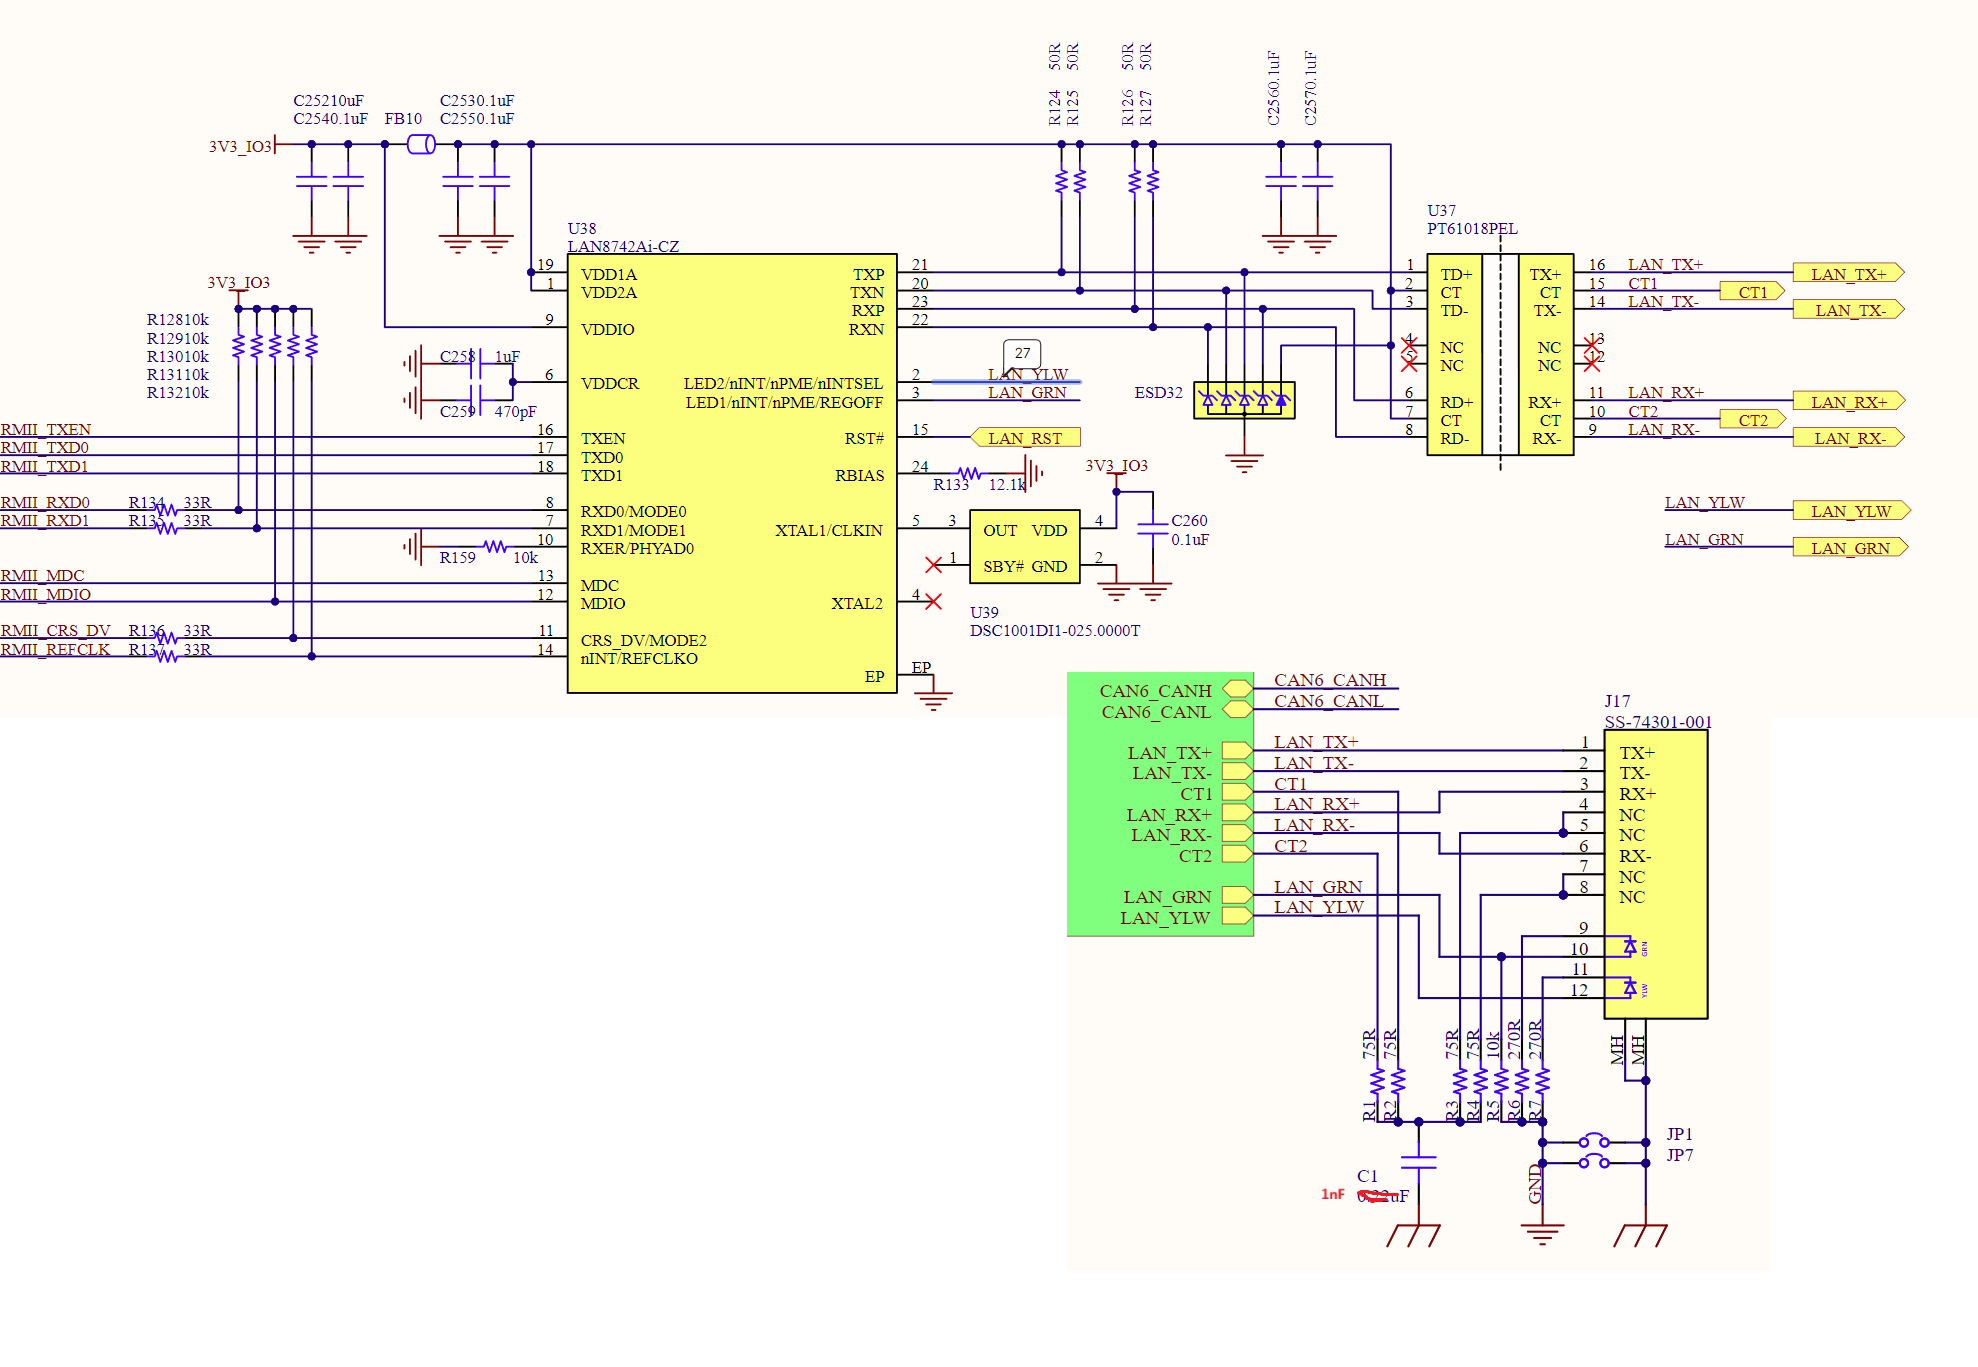
Task: Click the 1nF red annotation text
Action: pyautogui.click(x=1332, y=1194)
